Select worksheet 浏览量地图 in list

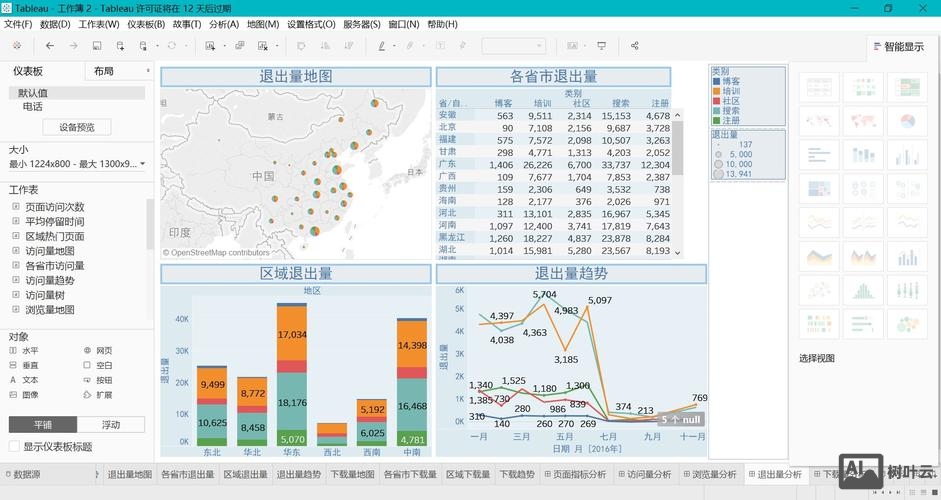pos(50,310)
